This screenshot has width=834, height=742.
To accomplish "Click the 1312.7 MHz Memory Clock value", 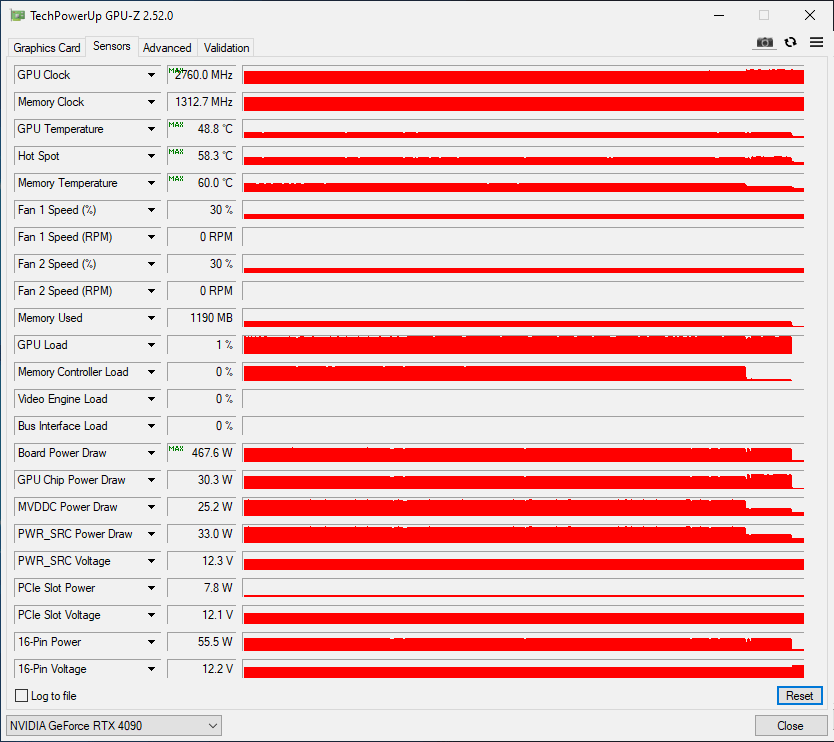I will [x=202, y=102].
